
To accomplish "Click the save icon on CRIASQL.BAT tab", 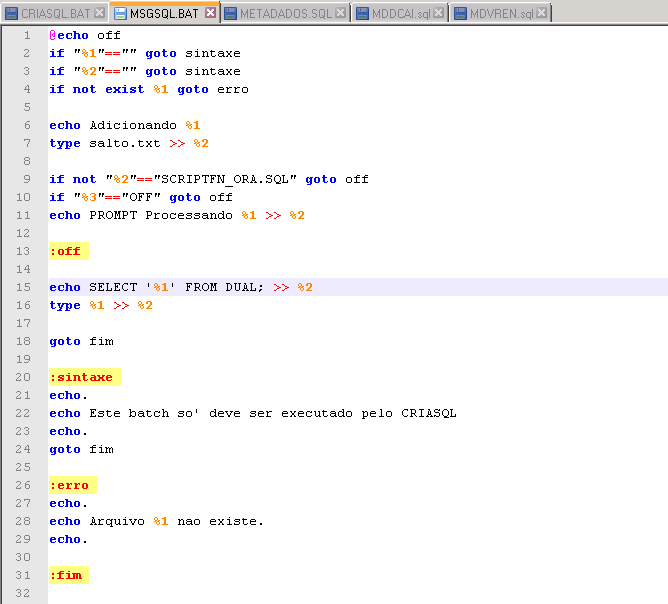I will click(x=12, y=14).
